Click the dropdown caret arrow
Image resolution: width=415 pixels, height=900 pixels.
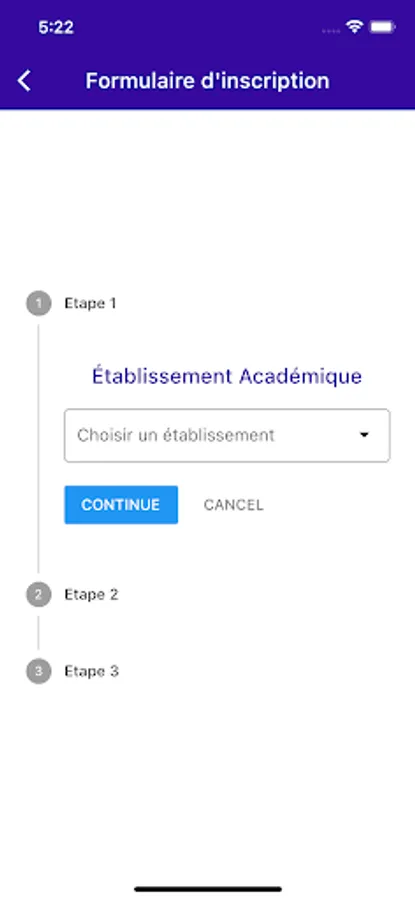coord(364,435)
